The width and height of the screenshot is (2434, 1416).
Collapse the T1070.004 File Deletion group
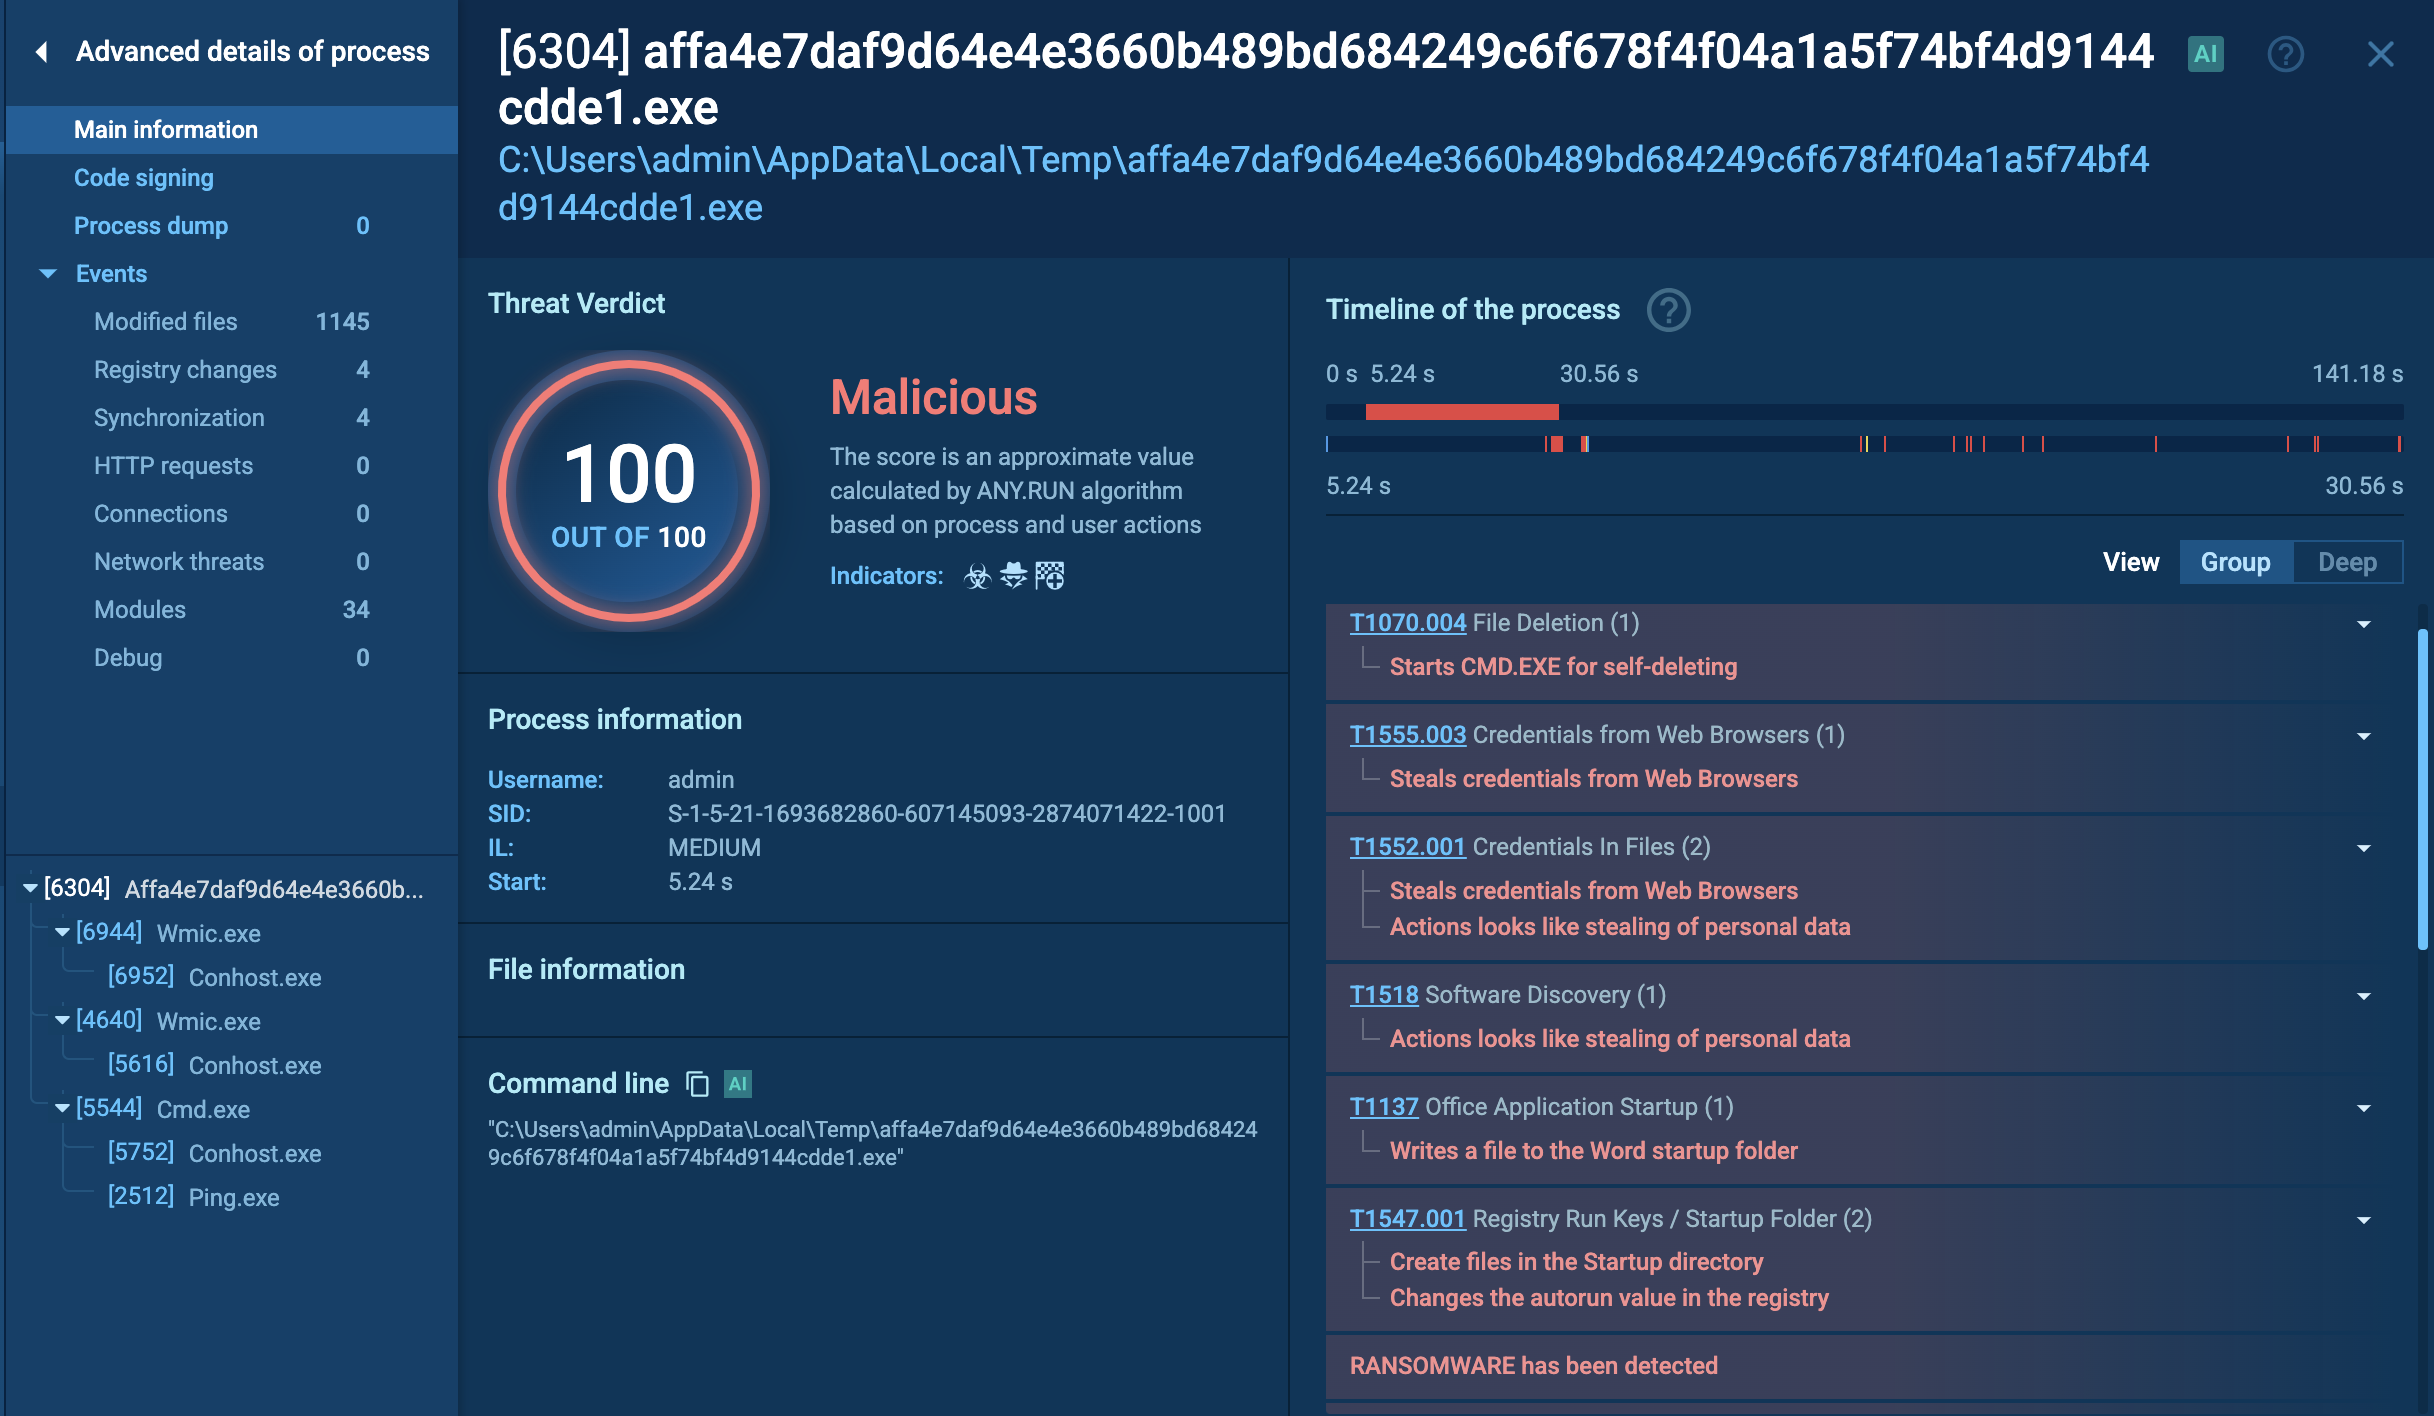click(x=2364, y=624)
